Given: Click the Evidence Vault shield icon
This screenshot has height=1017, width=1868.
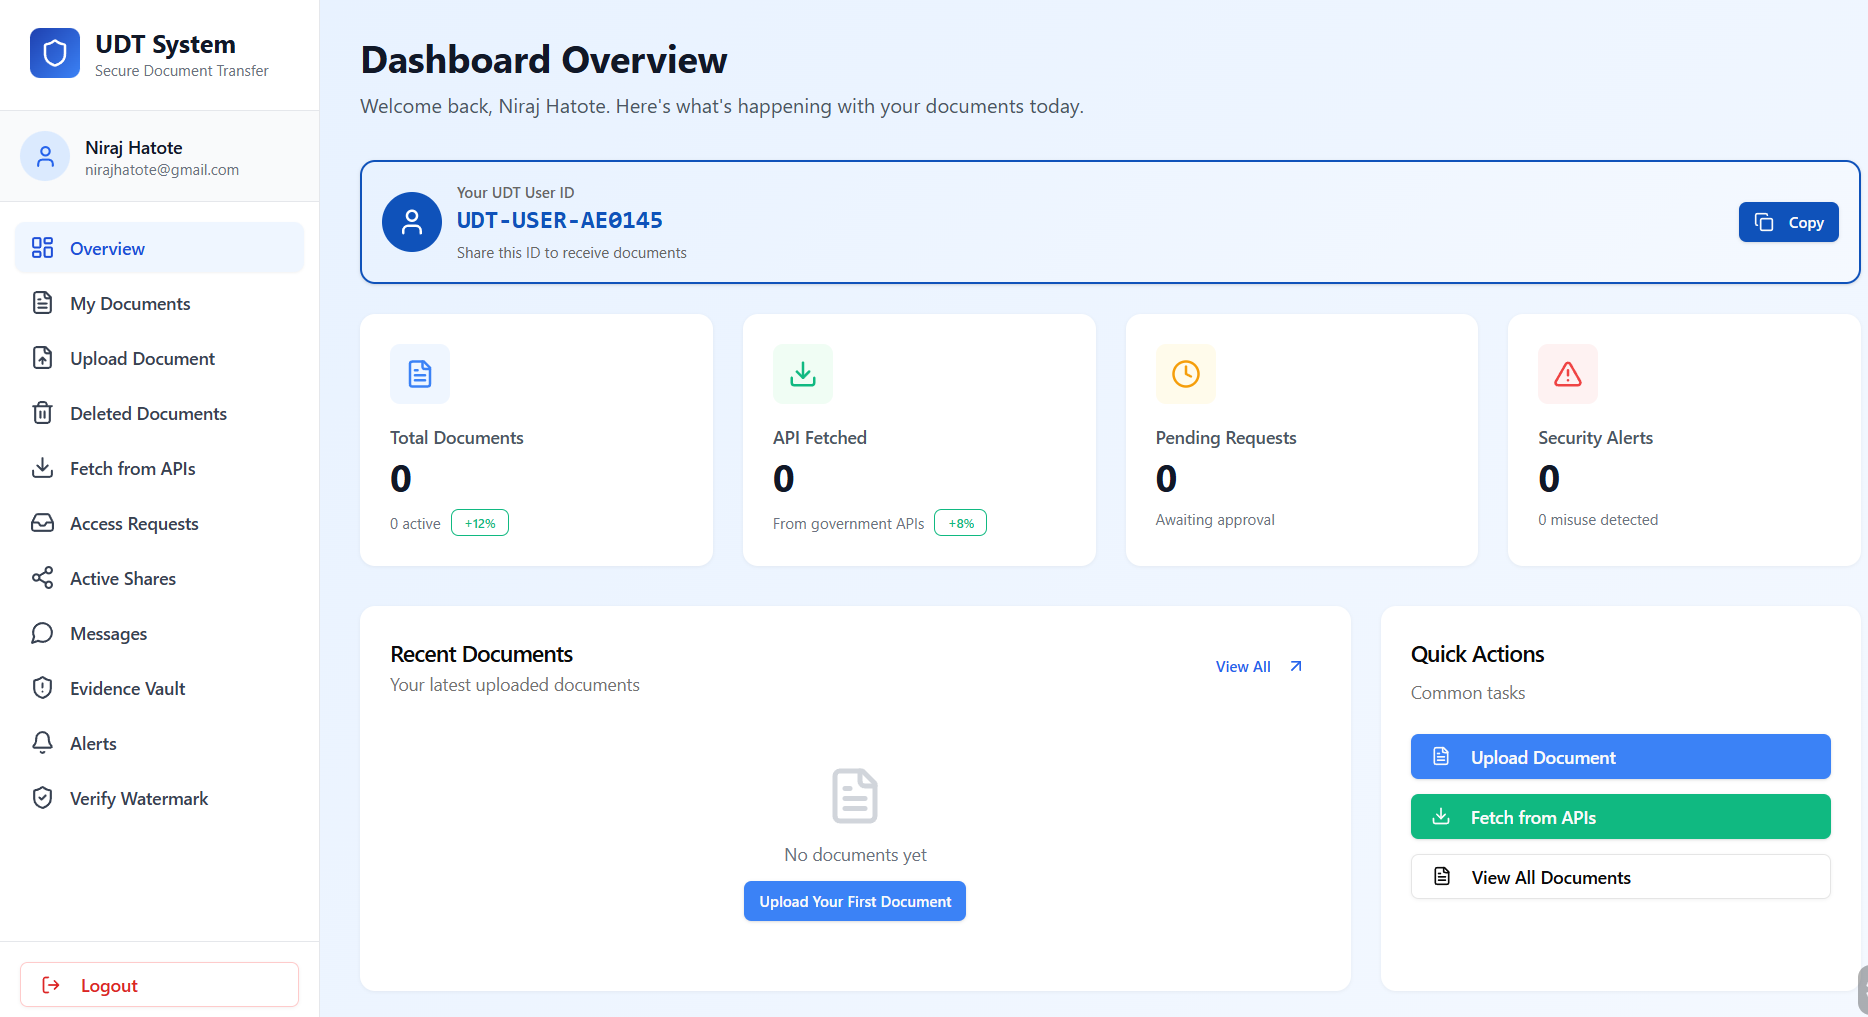Looking at the screenshot, I should [42, 688].
